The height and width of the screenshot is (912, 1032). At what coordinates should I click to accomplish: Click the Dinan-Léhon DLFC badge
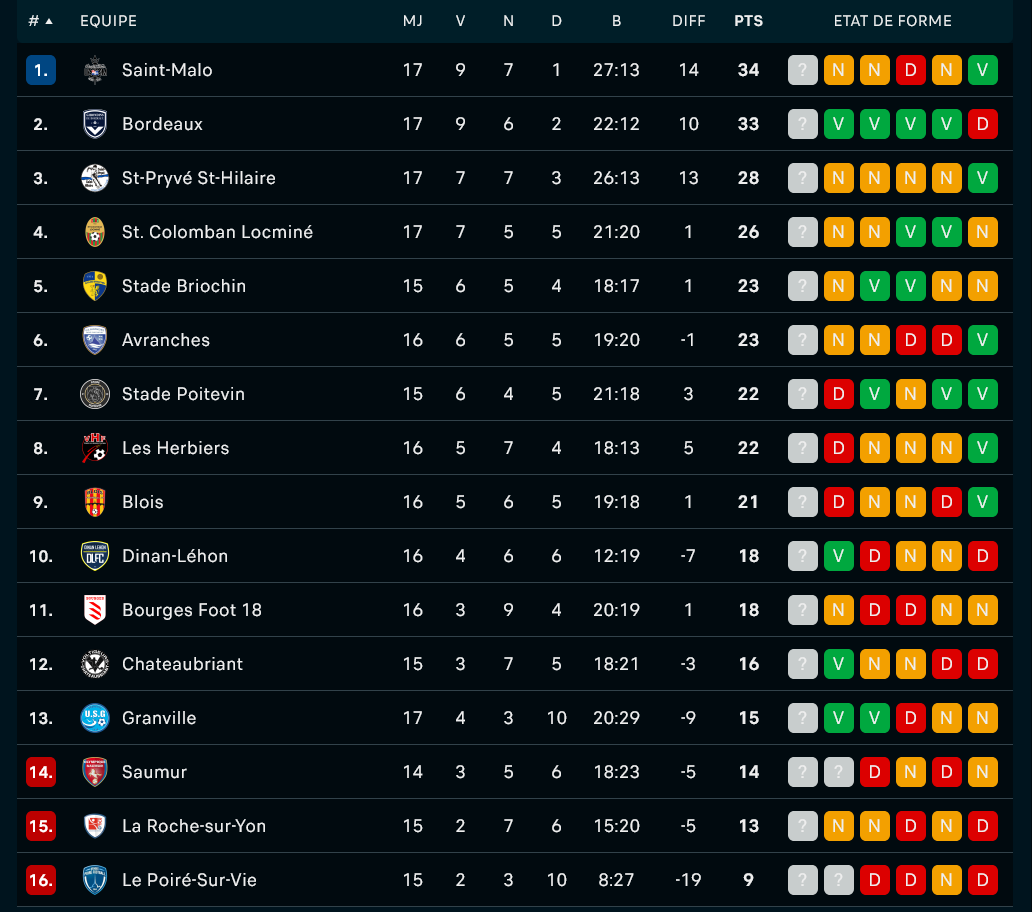tap(95, 555)
